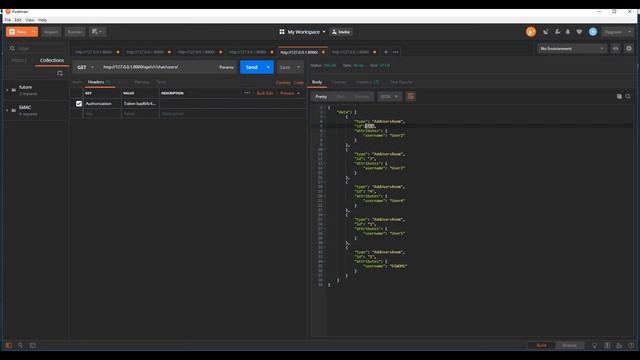Image resolution: width=640 pixels, height=360 pixels.
Task: Open the New button dropdown arrow
Action: point(34,32)
